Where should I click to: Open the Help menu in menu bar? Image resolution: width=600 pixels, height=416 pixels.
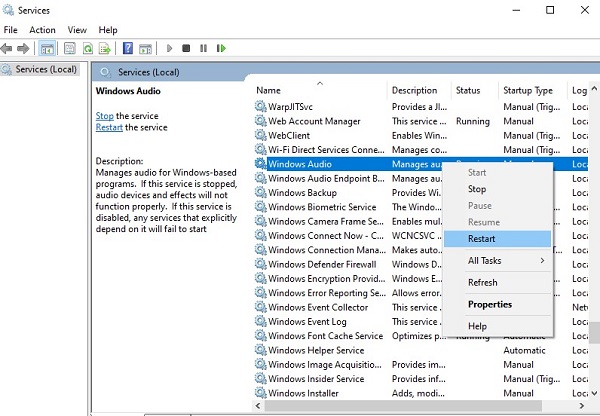coord(108,30)
